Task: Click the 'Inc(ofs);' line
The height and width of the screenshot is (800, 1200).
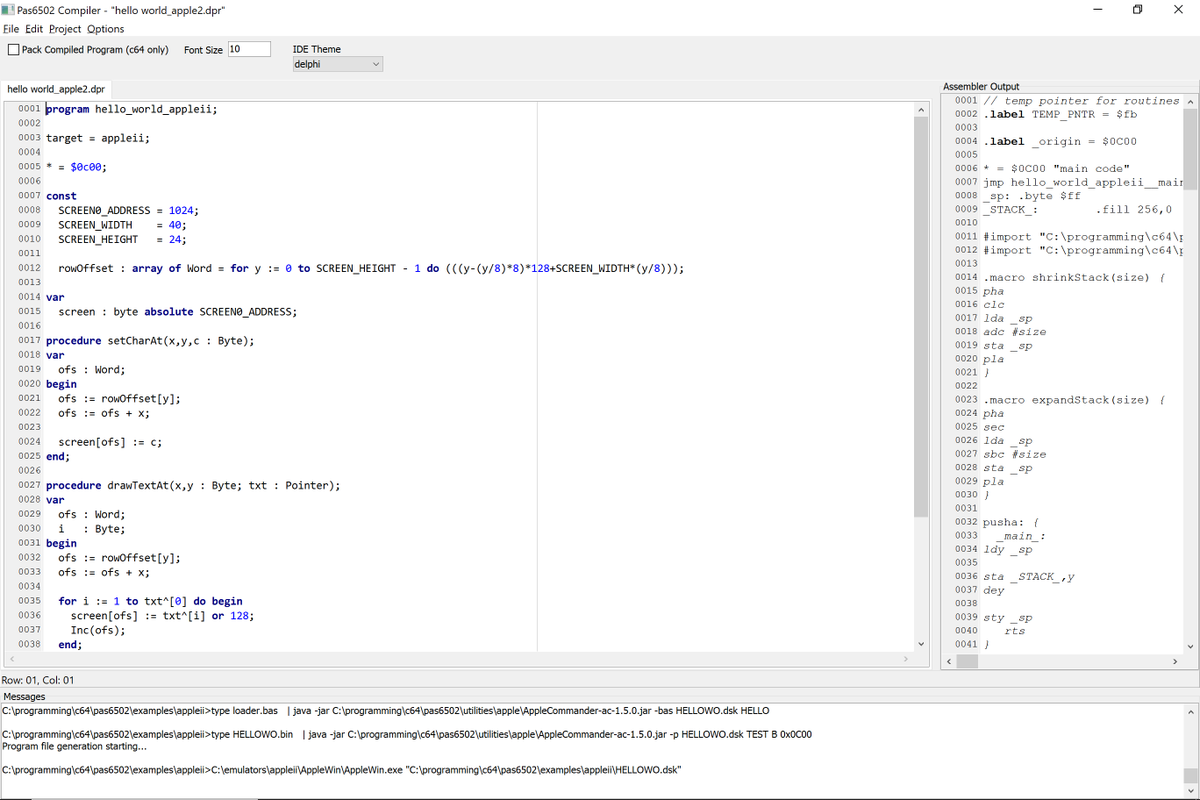Action: [97, 630]
